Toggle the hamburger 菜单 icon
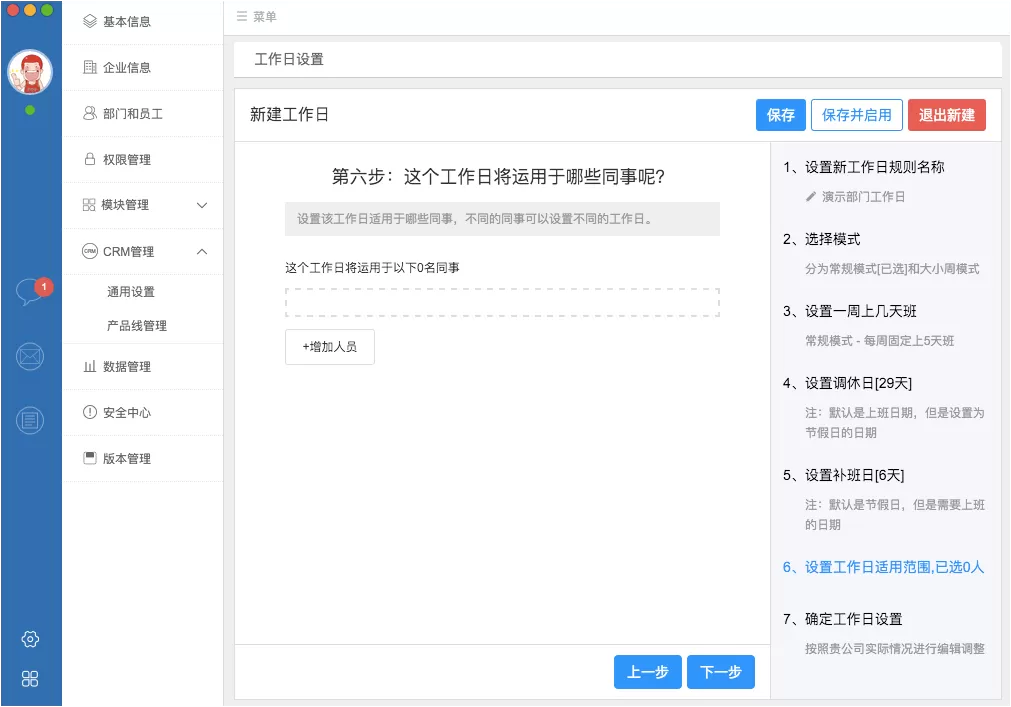This screenshot has height=707, width=1011. (242, 16)
